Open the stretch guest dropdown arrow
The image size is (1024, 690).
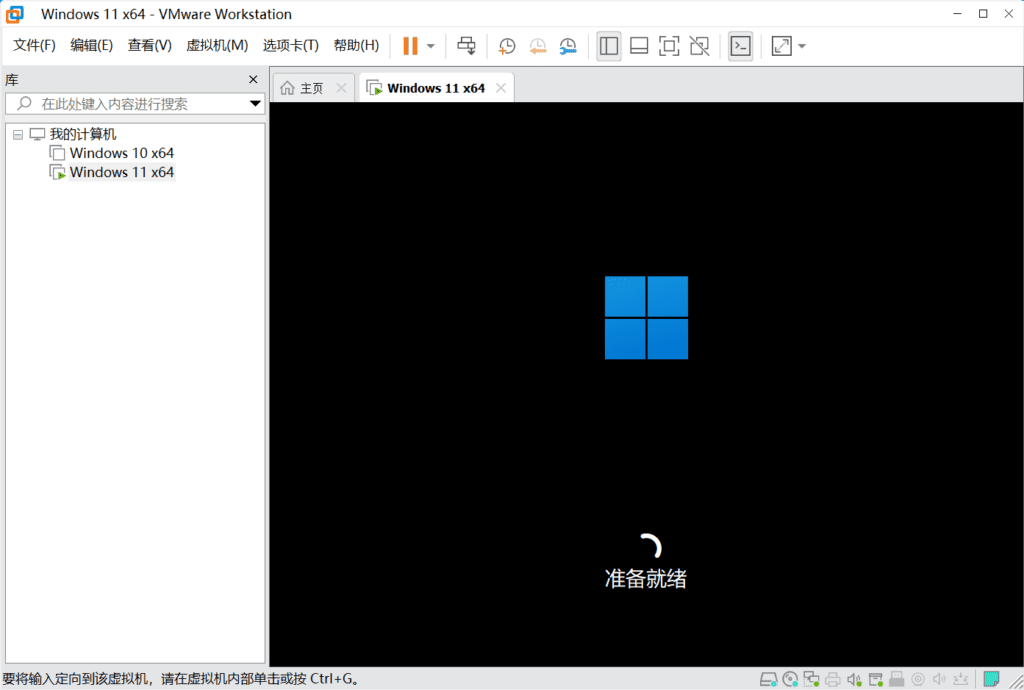click(x=802, y=46)
